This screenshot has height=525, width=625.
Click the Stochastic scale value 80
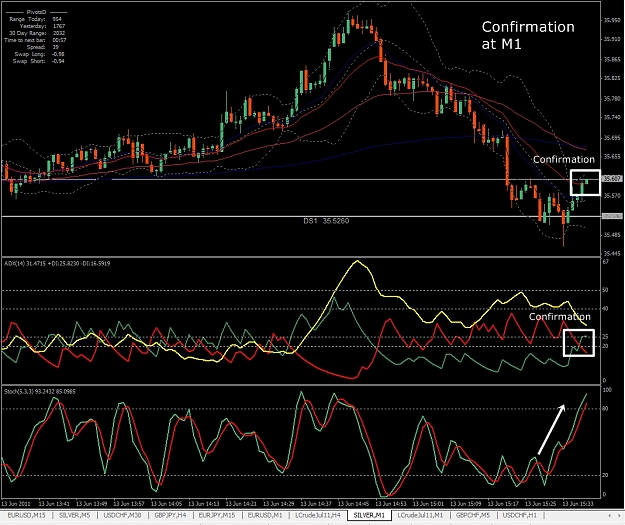605,409
